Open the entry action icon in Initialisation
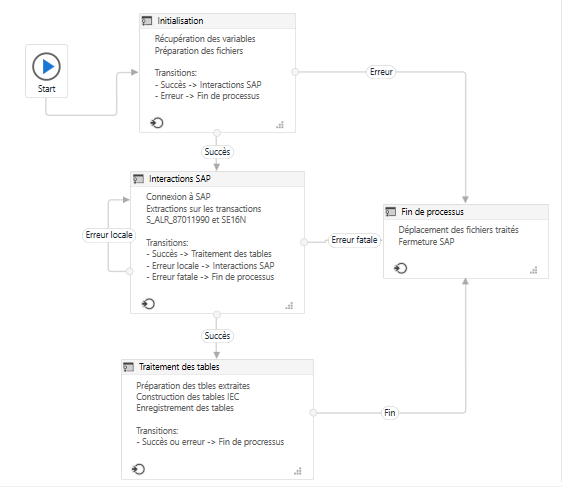 click(x=157, y=123)
